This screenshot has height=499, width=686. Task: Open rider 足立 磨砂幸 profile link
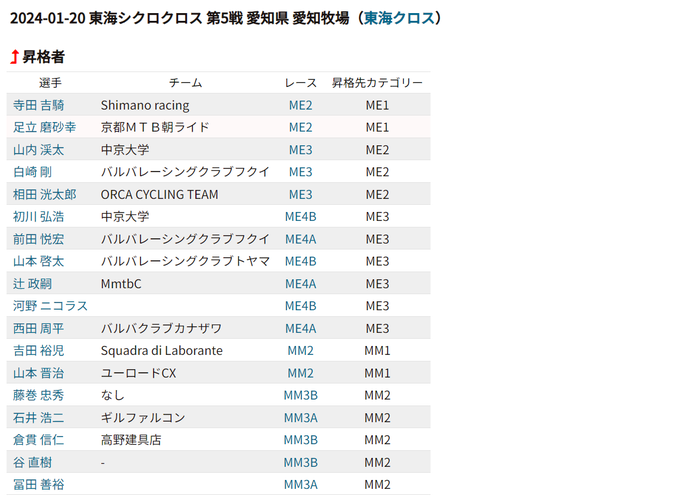point(45,127)
